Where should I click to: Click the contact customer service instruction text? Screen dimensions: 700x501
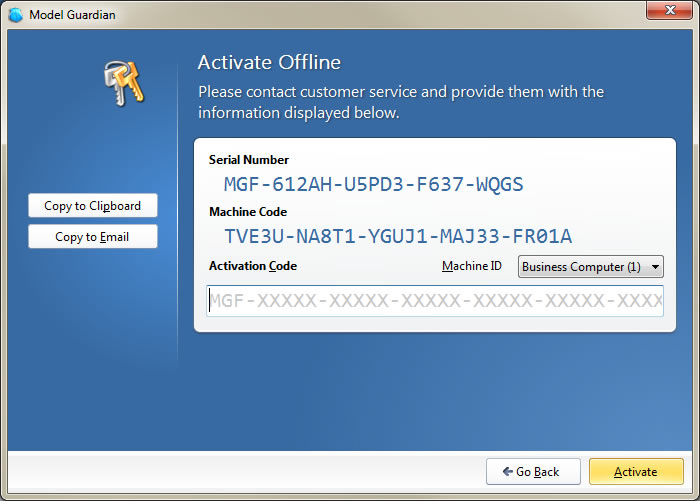[401, 102]
